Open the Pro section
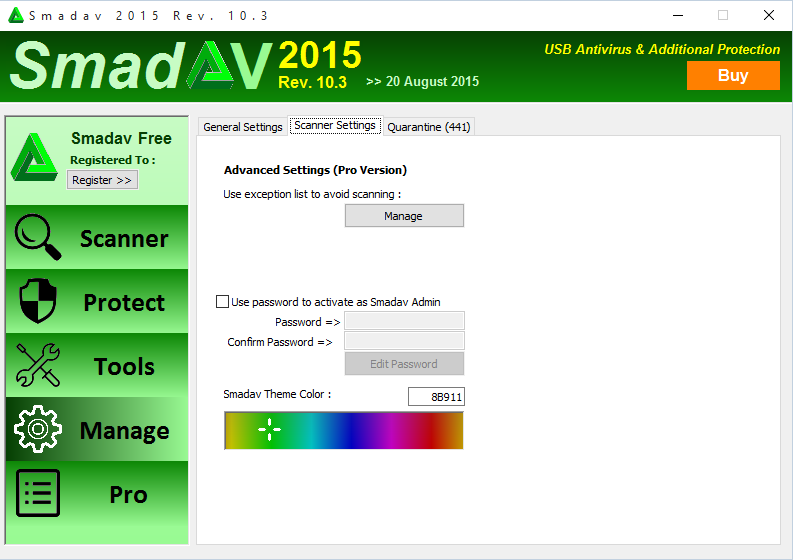 pyautogui.click(x=97, y=493)
